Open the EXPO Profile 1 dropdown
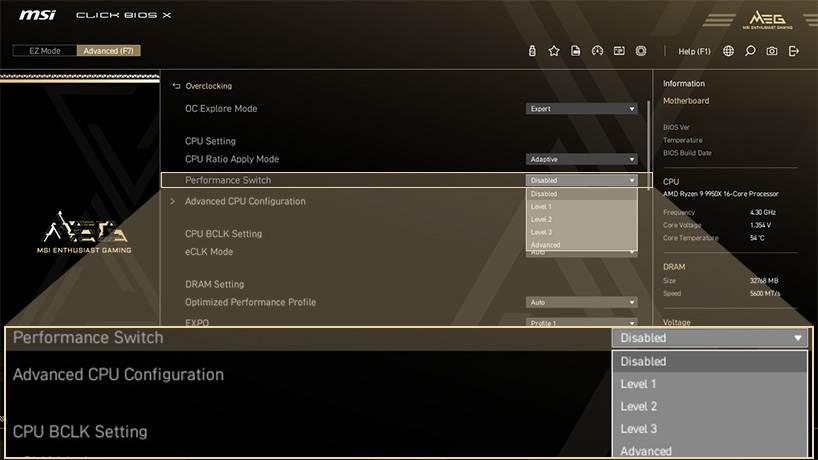Image resolution: width=818 pixels, height=460 pixels. (x=582, y=323)
